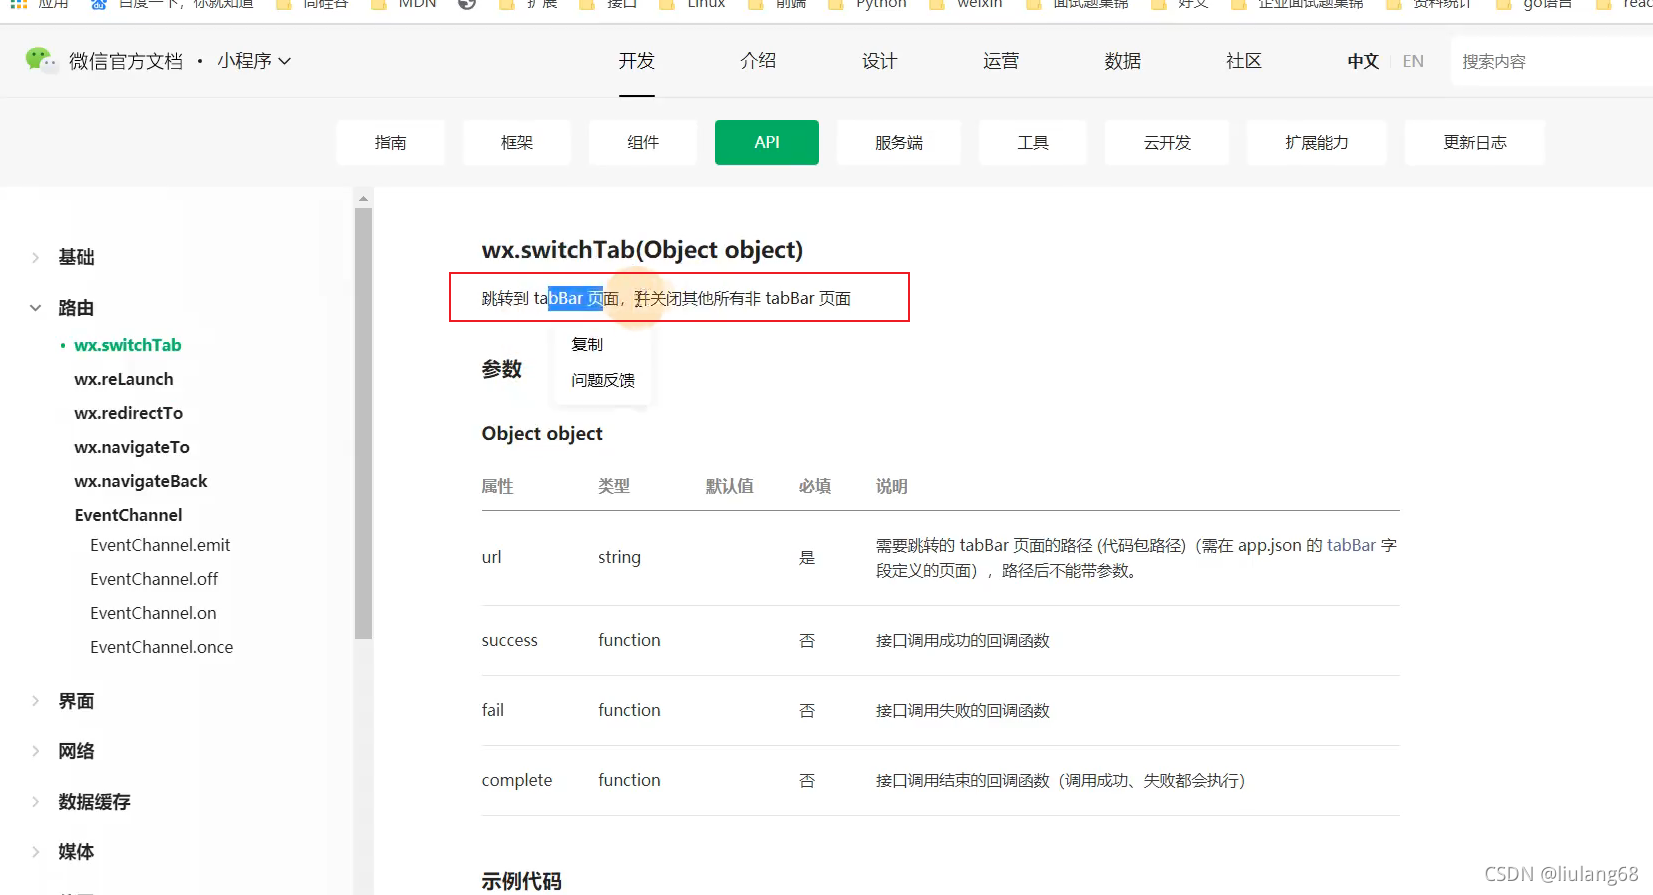This screenshot has width=1653, height=895.
Task: Click the 示例代码 heading
Action: (522, 881)
